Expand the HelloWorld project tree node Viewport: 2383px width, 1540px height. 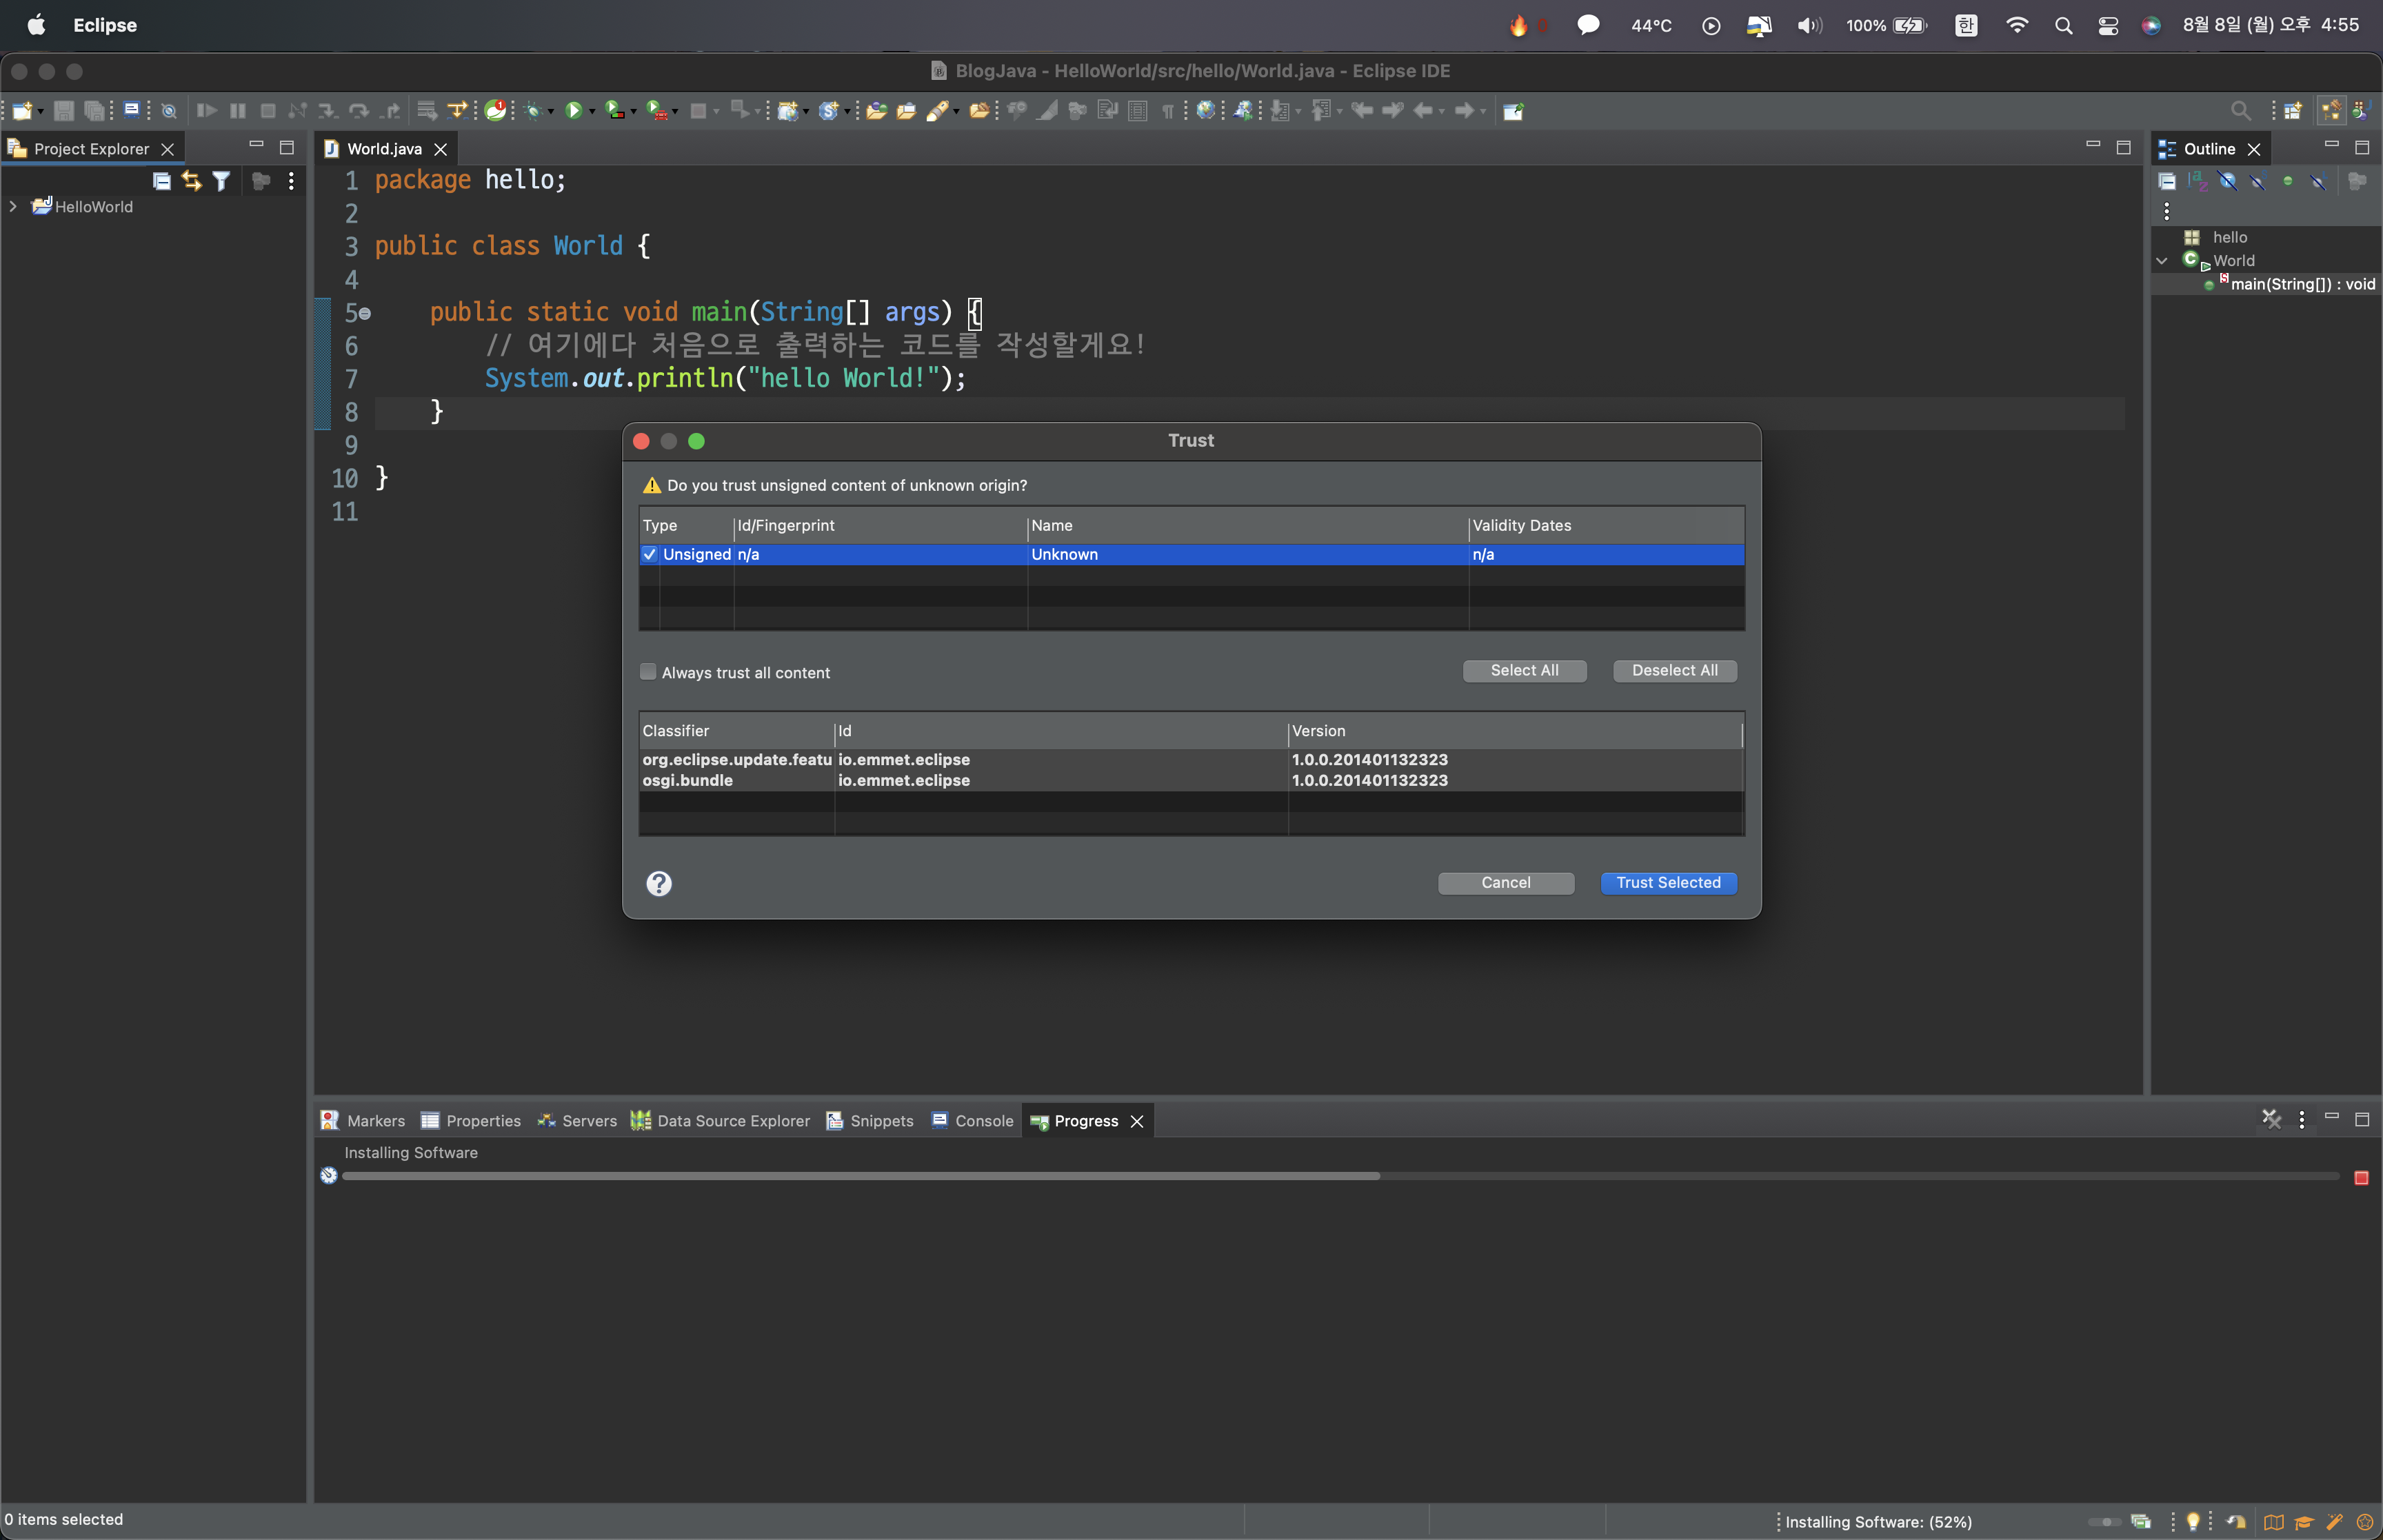(13, 207)
